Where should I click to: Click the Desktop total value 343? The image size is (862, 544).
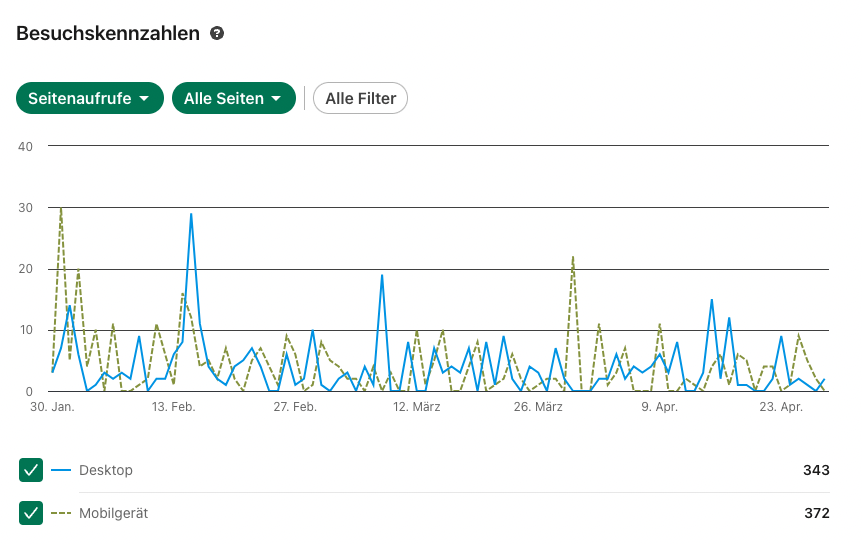pyautogui.click(x=816, y=470)
